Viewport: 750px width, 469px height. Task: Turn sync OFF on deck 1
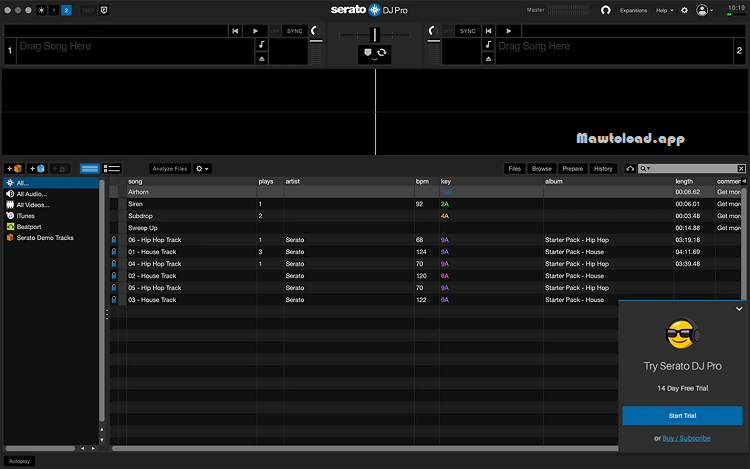click(x=275, y=31)
